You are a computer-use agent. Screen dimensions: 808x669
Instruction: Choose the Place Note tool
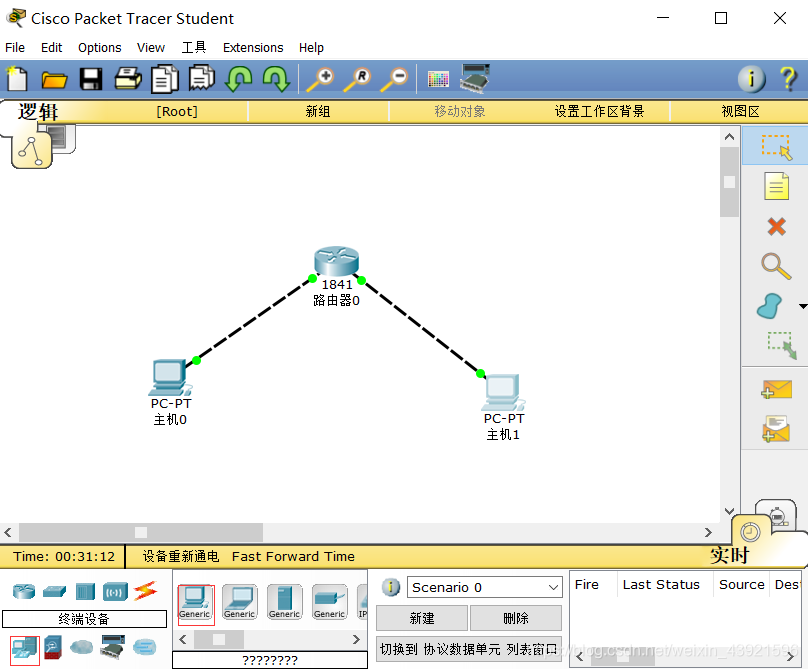[776, 186]
